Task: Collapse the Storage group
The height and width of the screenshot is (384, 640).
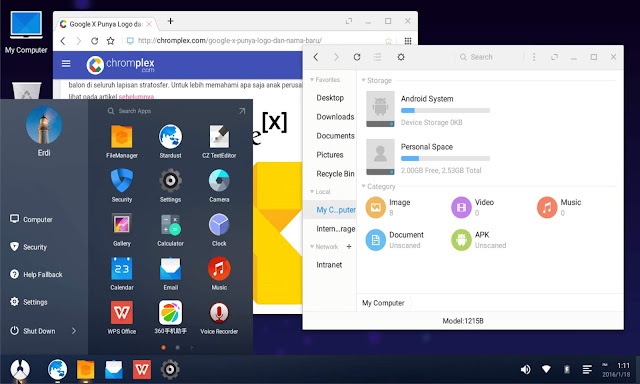Action: [x=363, y=80]
